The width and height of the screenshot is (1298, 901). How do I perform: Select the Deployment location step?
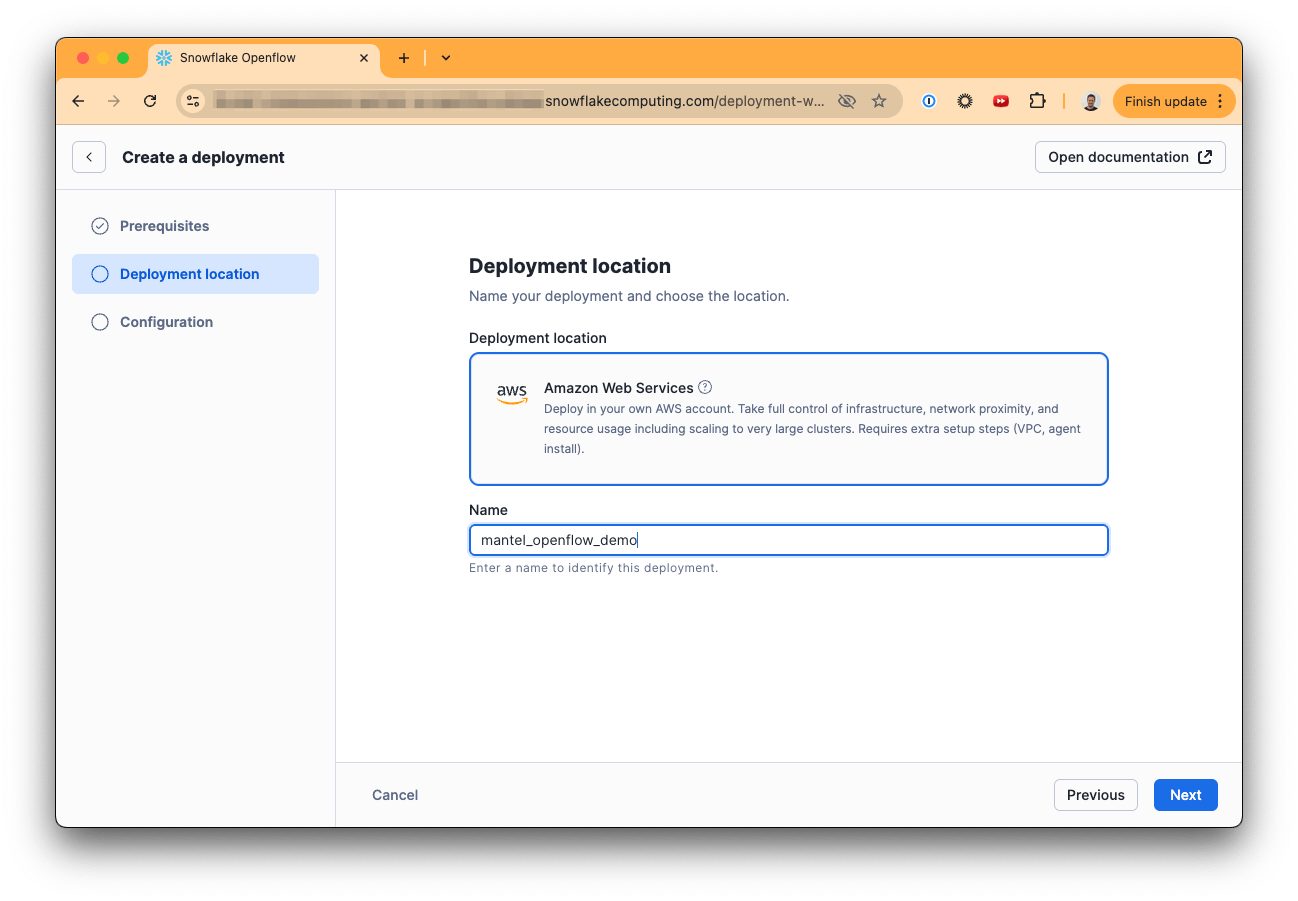click(195, 274)
